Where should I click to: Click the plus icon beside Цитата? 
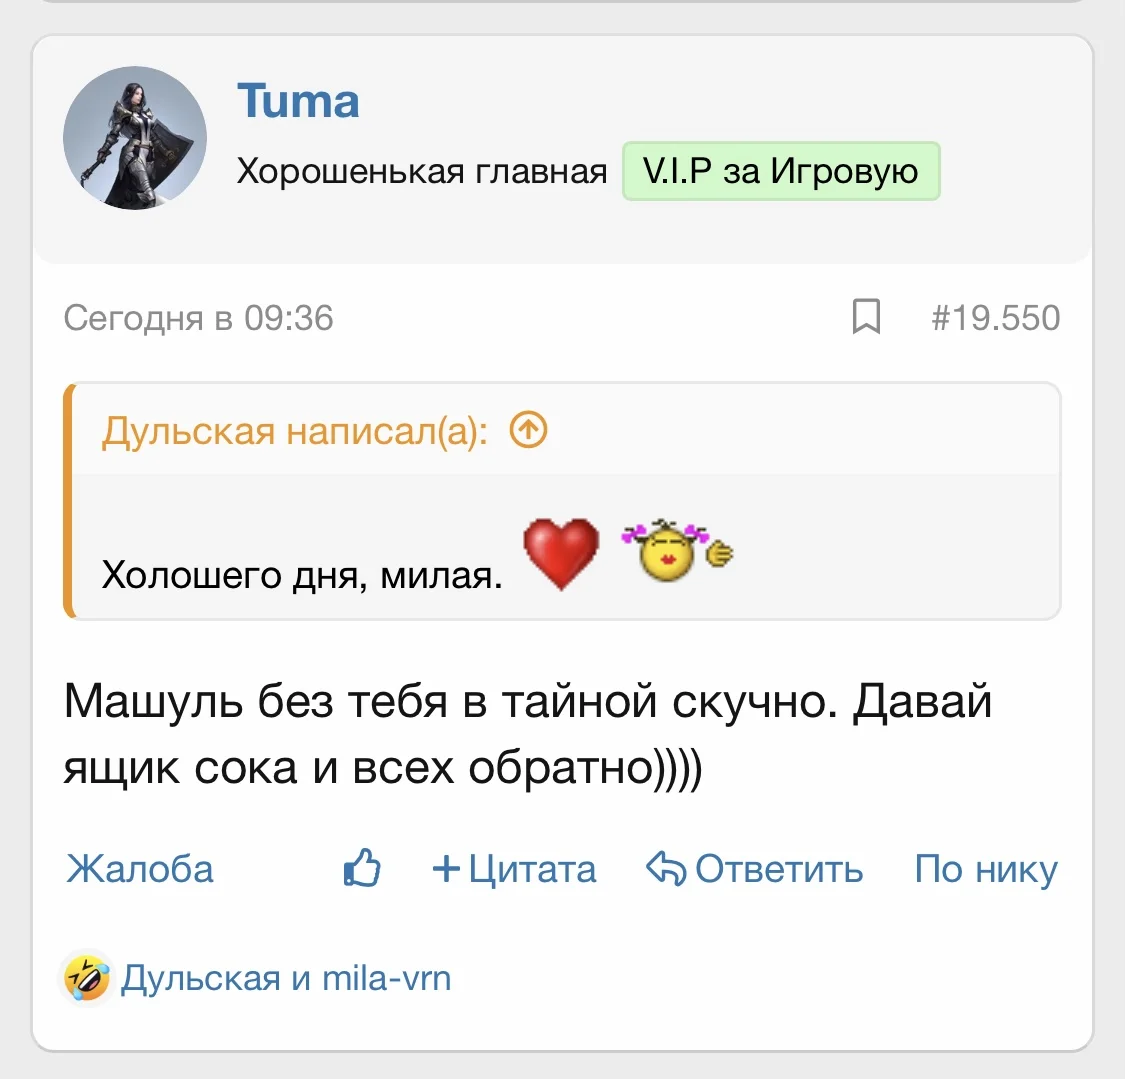(446, 868)
